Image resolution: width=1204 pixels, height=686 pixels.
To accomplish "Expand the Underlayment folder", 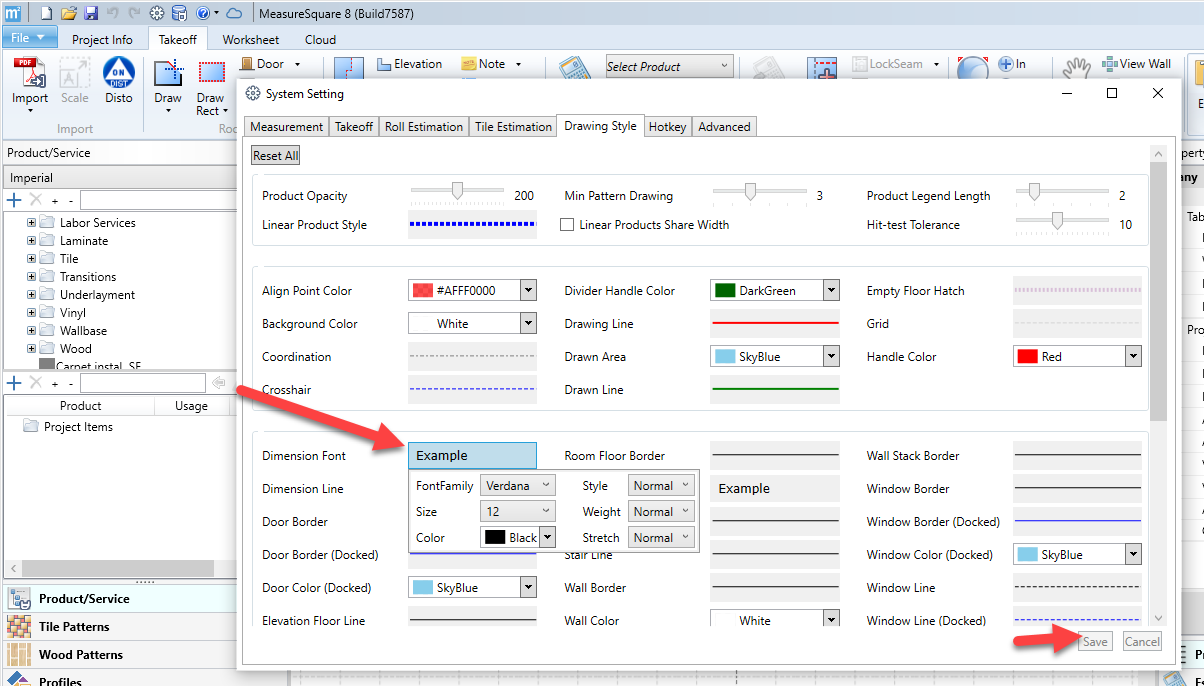I will [x=32, y=295].
